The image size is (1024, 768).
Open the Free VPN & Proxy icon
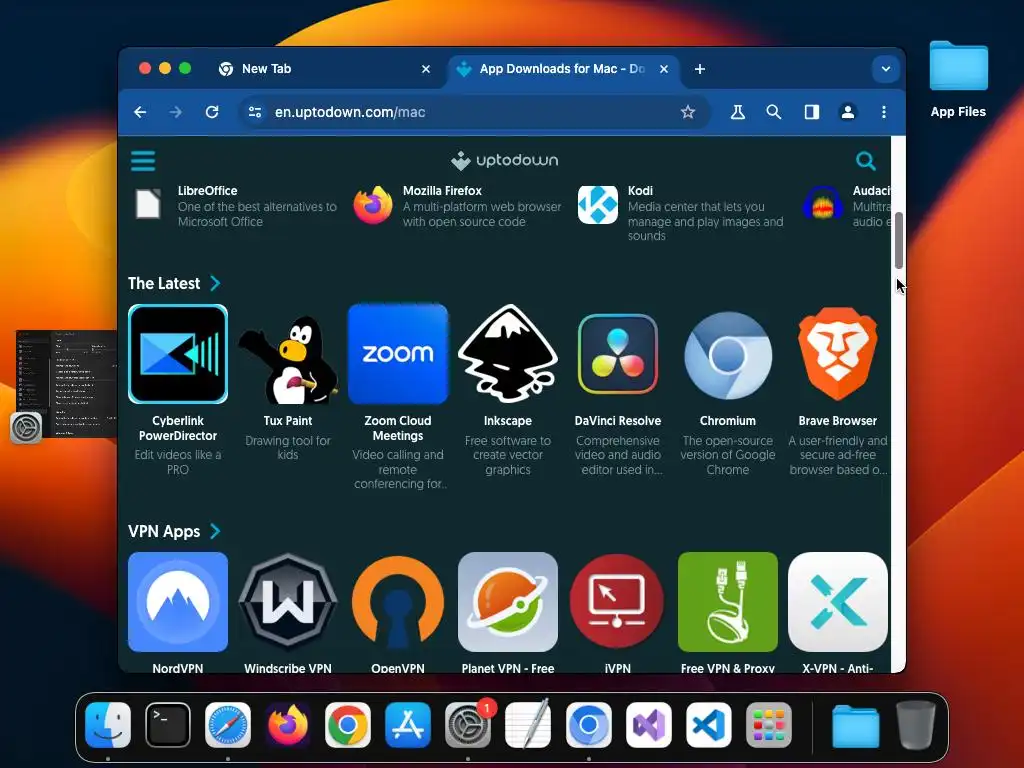(x=728, y=602)
